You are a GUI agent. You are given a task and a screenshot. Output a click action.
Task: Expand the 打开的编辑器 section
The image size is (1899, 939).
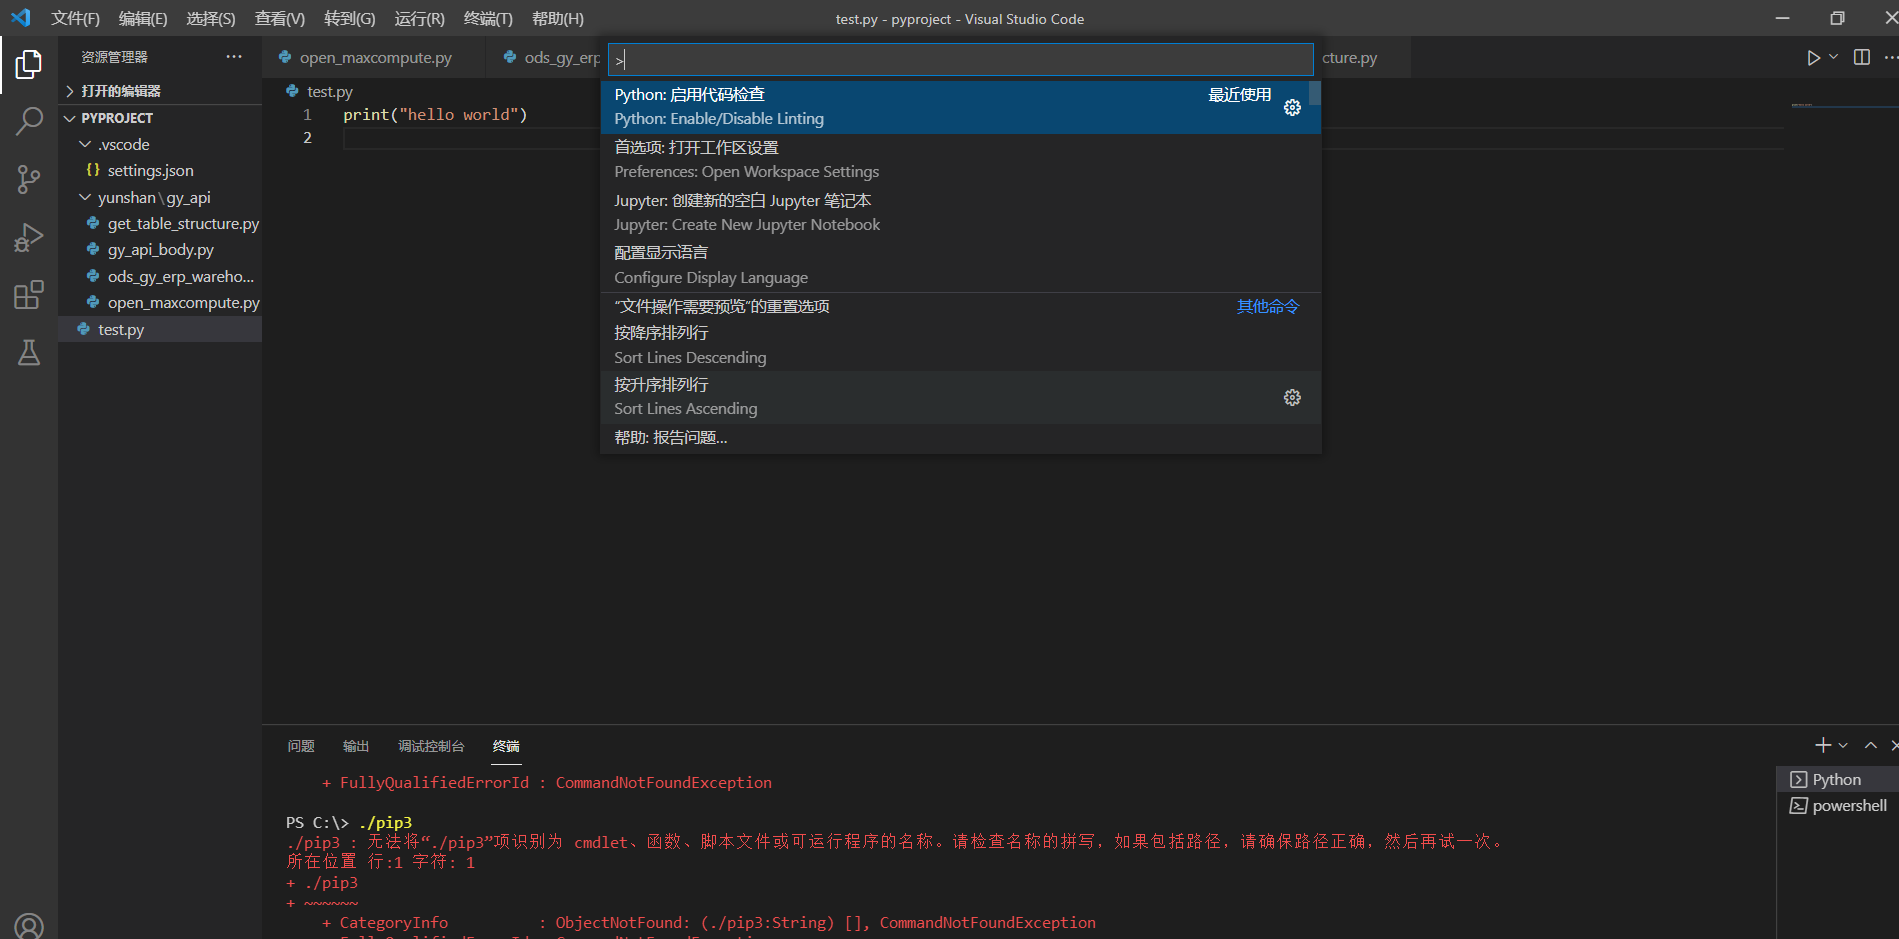(x=160, y=91)
